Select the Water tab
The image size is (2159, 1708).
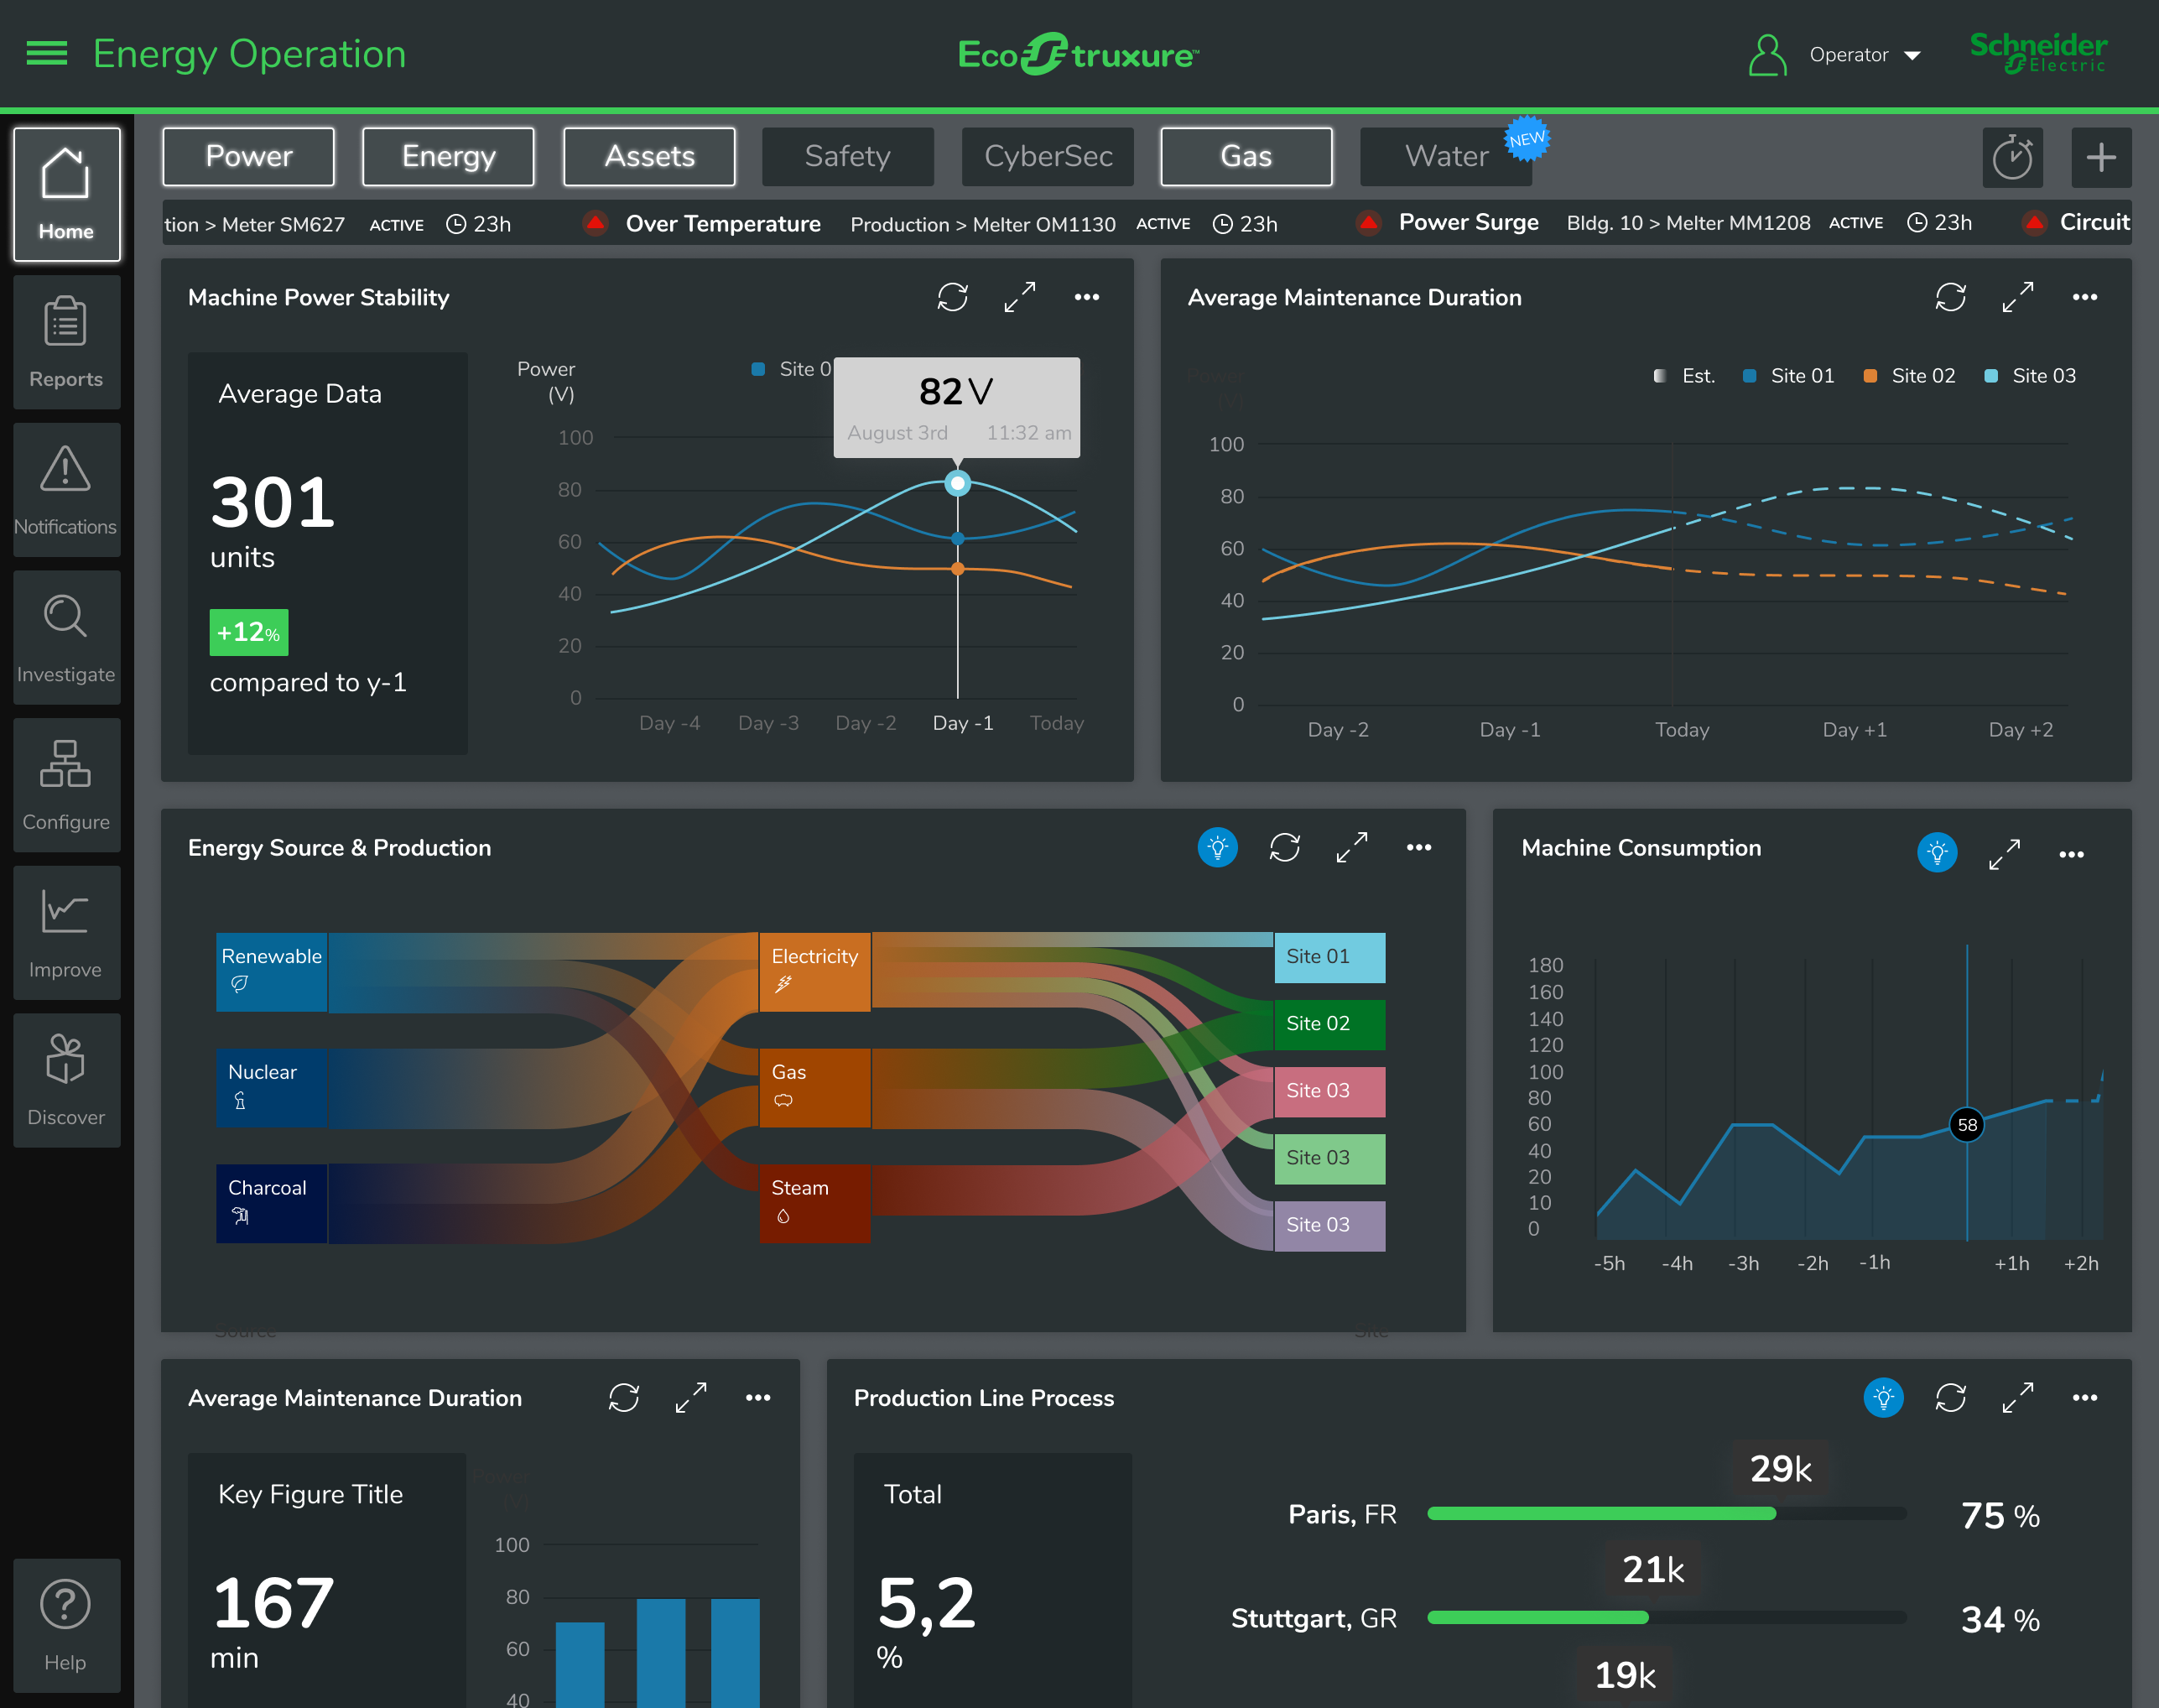tap(1445, 157)
